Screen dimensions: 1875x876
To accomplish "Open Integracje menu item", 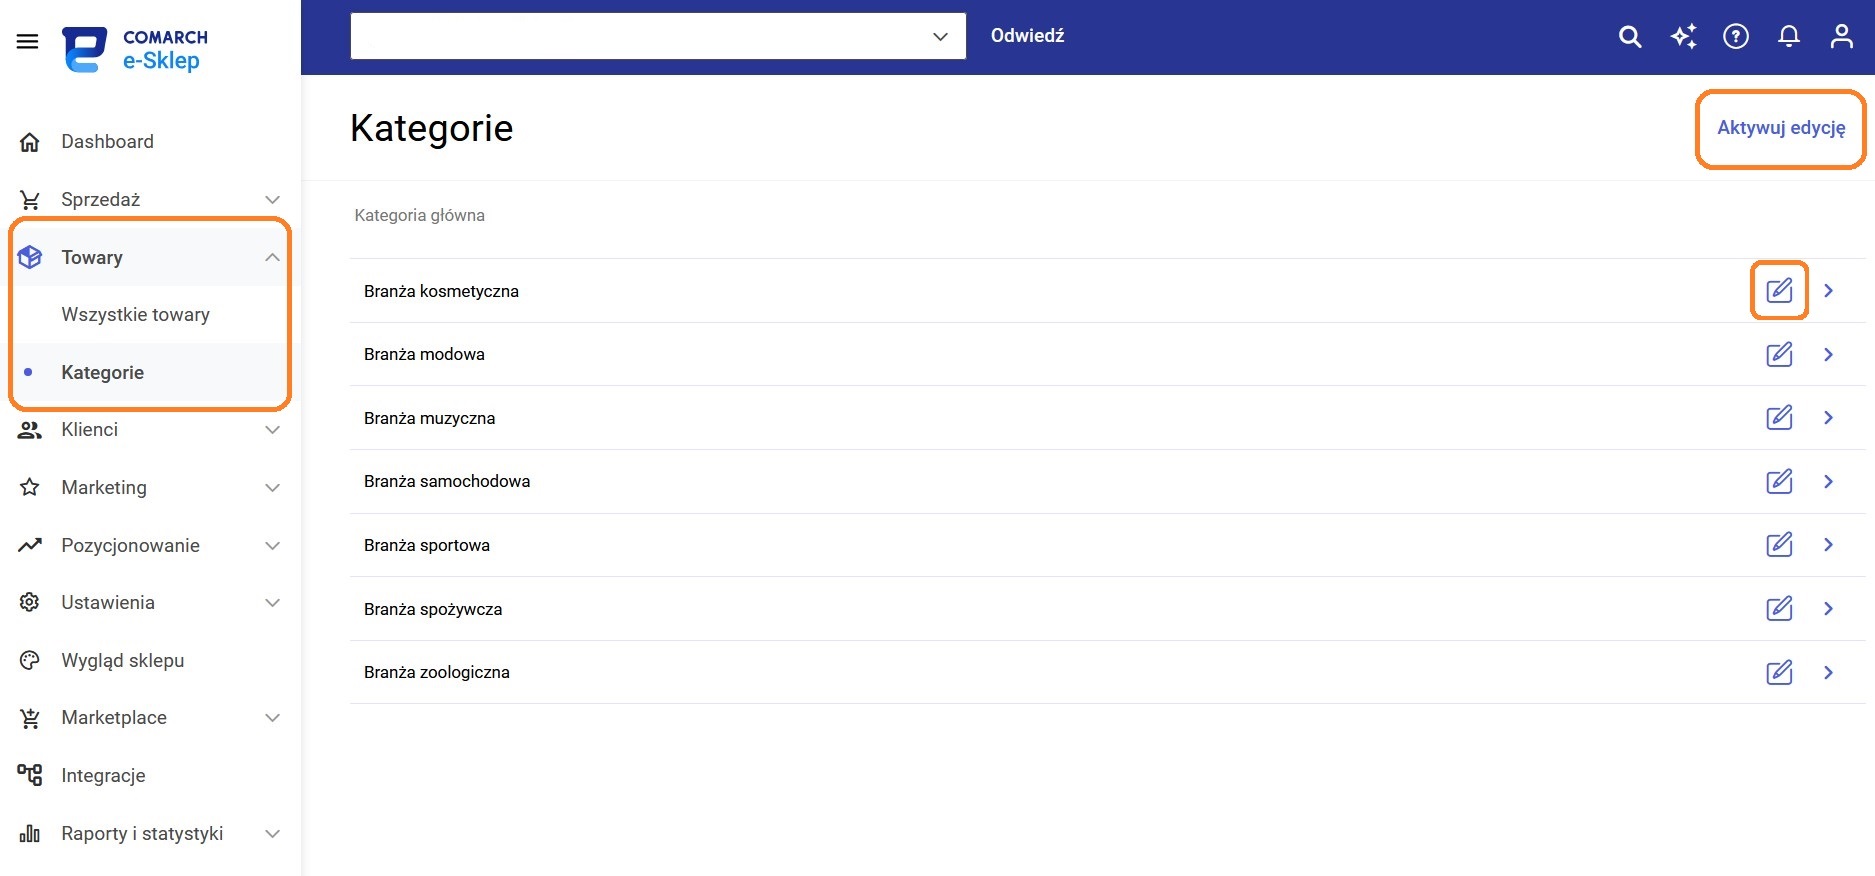I will [103, 775].
